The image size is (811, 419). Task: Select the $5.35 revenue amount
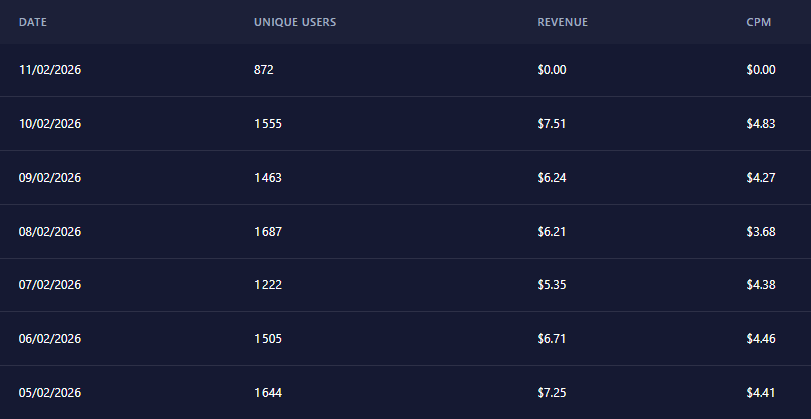tap(552, 285)
